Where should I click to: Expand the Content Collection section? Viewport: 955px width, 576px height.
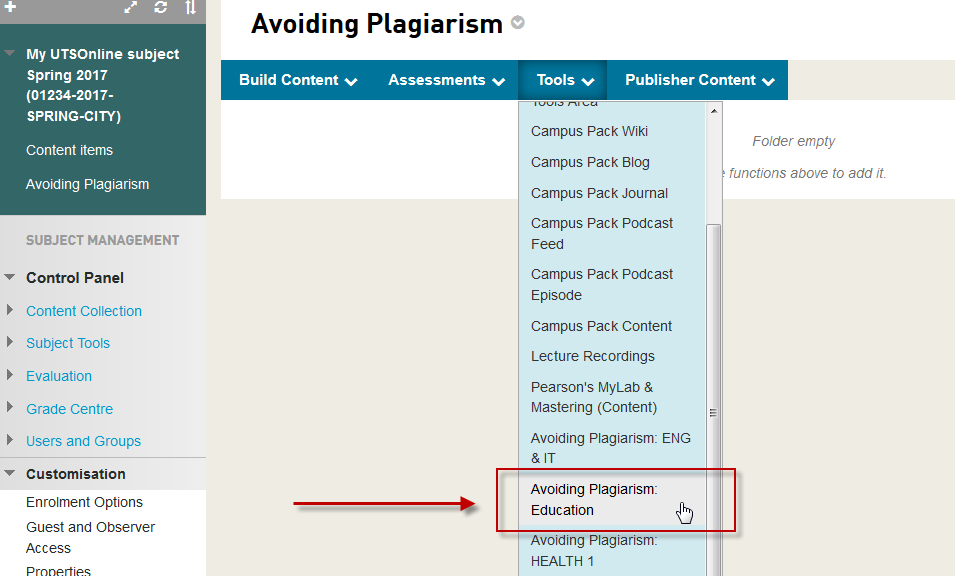10,311
